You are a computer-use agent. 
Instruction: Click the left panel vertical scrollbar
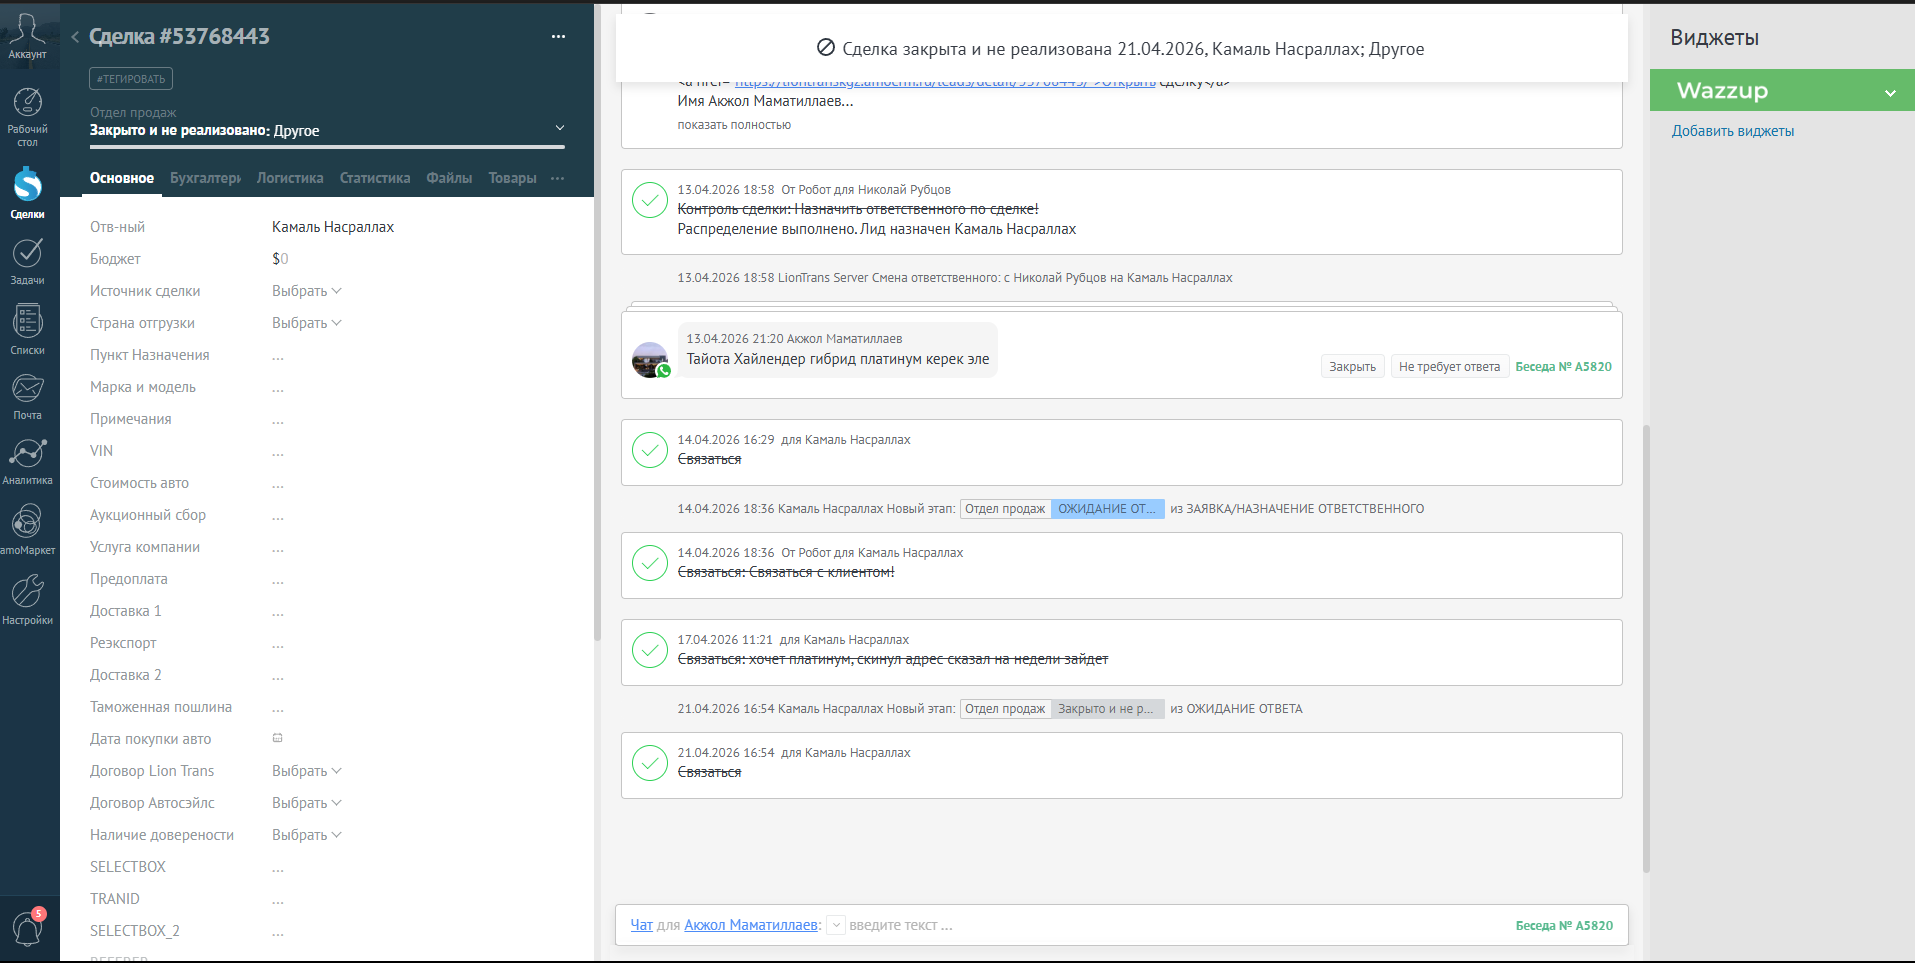coord(598,320)
